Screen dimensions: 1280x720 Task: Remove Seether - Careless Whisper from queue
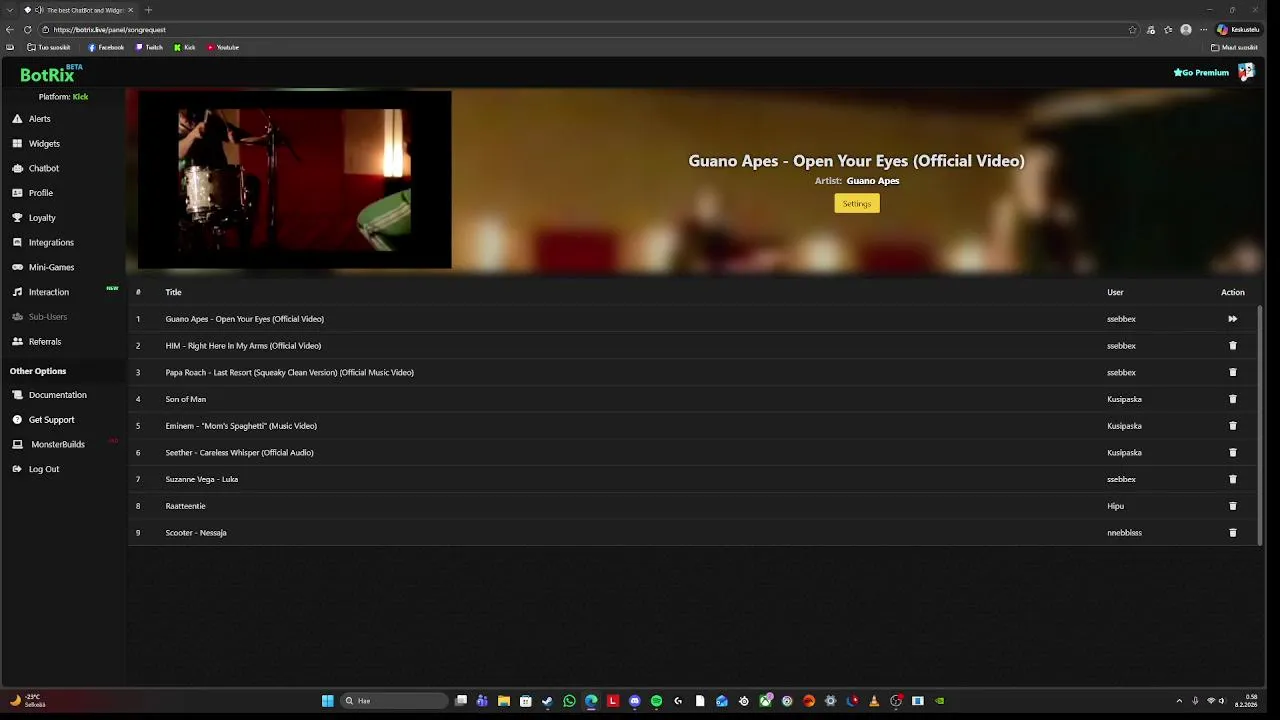(x=1232, y=452)
